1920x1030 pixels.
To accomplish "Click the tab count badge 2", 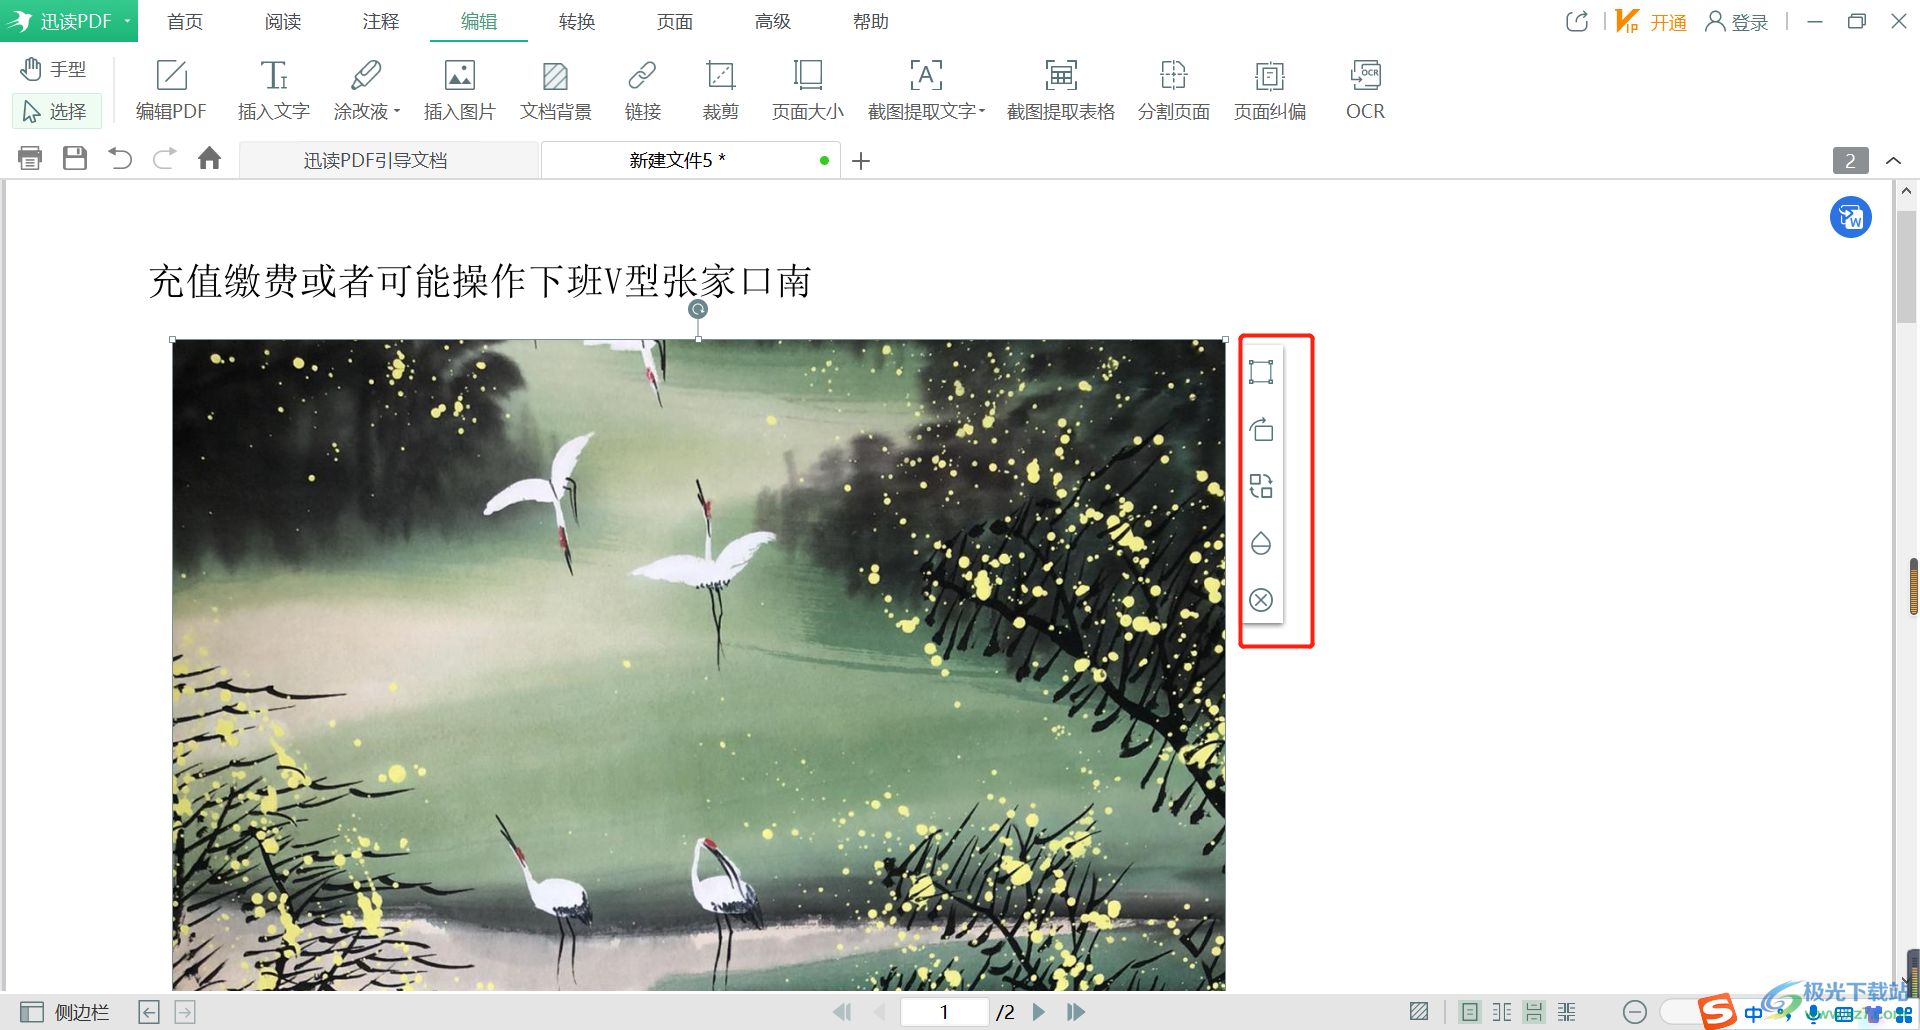I will (x=1850, y=160).
